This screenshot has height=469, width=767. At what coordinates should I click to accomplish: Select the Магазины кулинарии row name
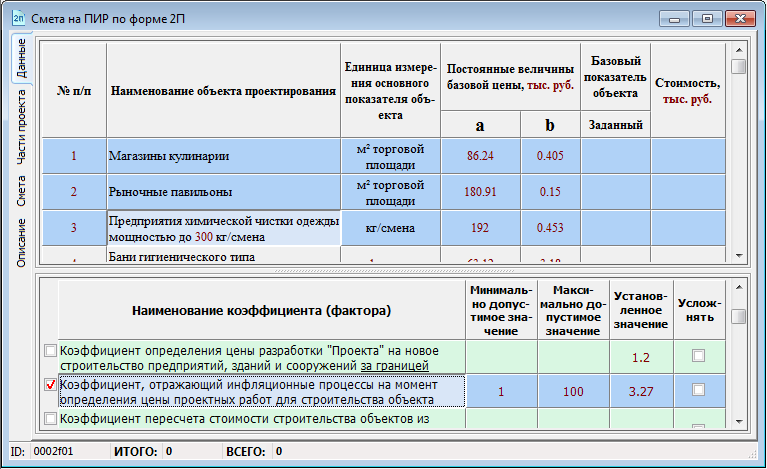[x=224, y=156]
